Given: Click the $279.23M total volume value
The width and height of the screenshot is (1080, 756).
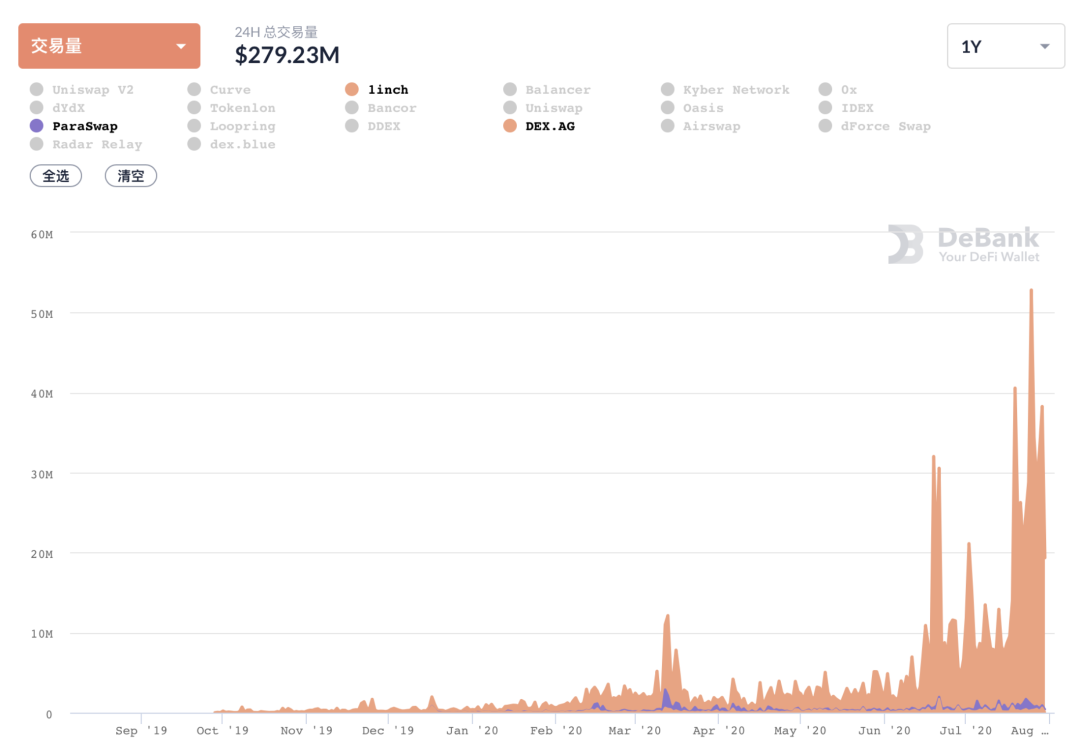Looking at the screenshot, I should 287,55.
